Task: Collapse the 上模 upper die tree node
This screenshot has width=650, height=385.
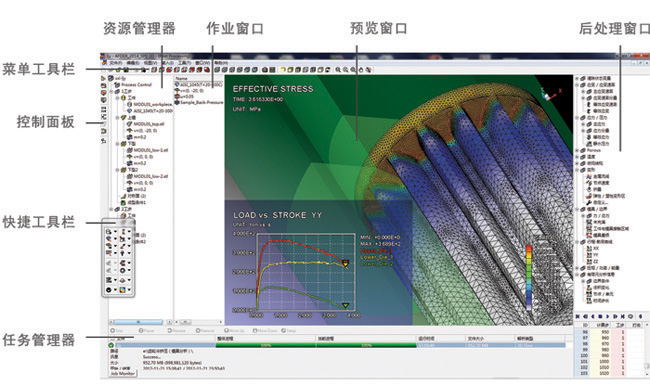Action: (x=118, y=118)
